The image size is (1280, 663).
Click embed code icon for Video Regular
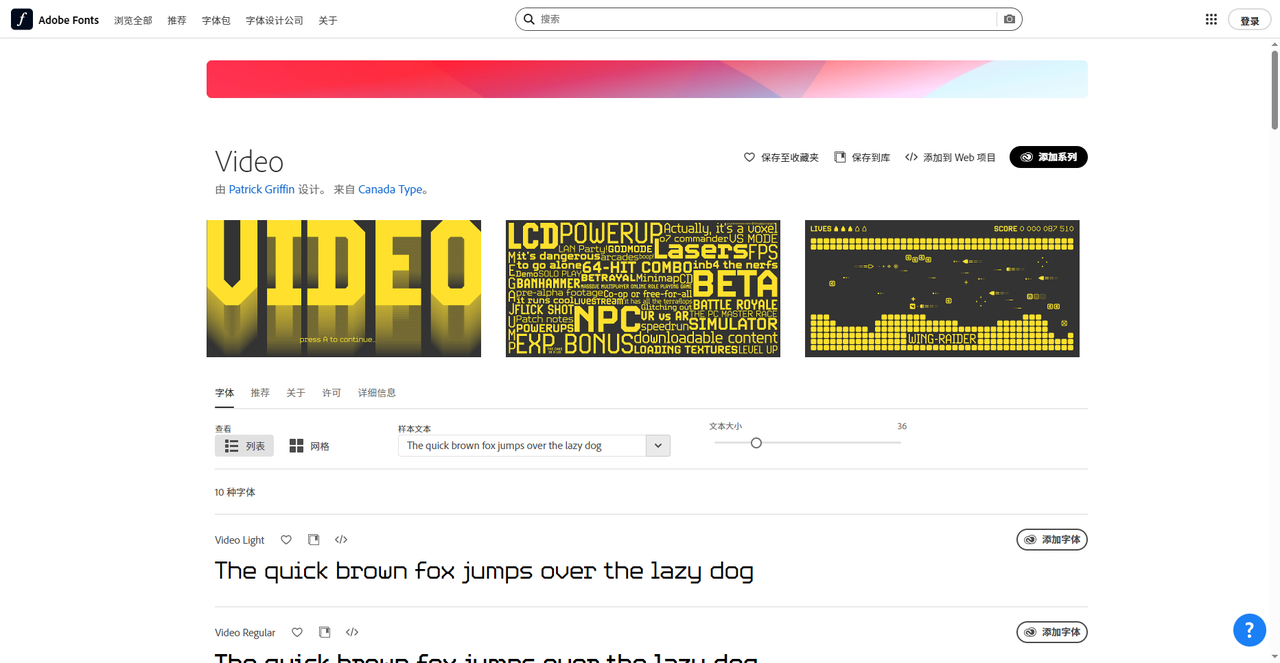point(352,632)
